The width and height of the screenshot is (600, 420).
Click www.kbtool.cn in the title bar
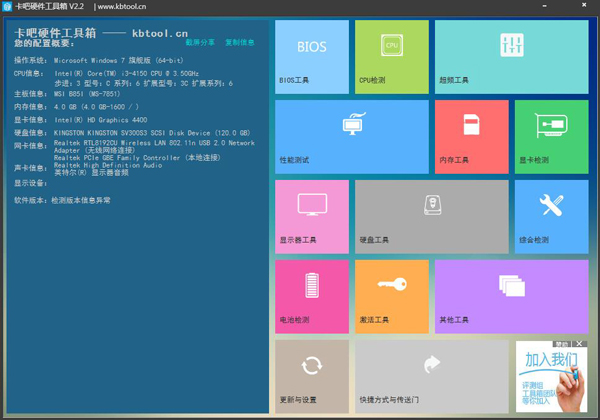pos(122,7)
